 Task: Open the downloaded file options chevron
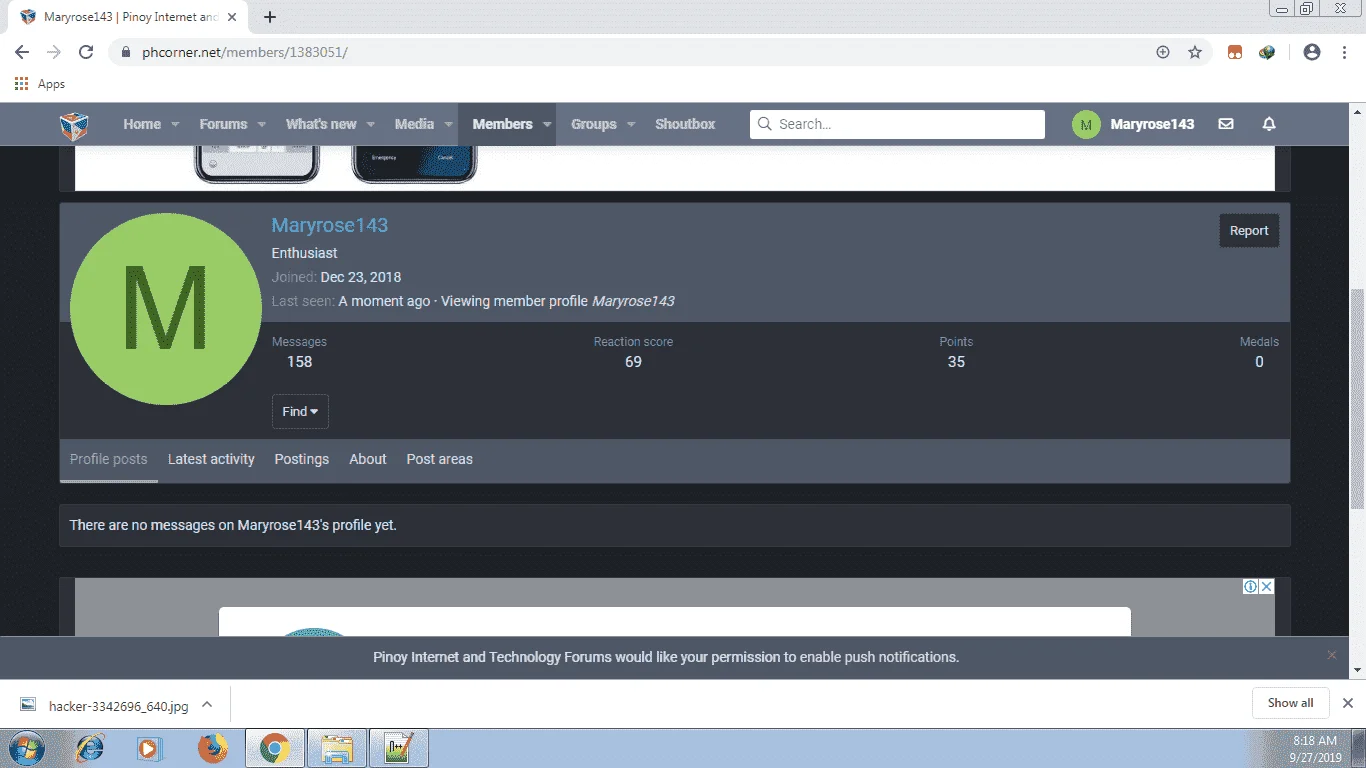click(207, 704)
